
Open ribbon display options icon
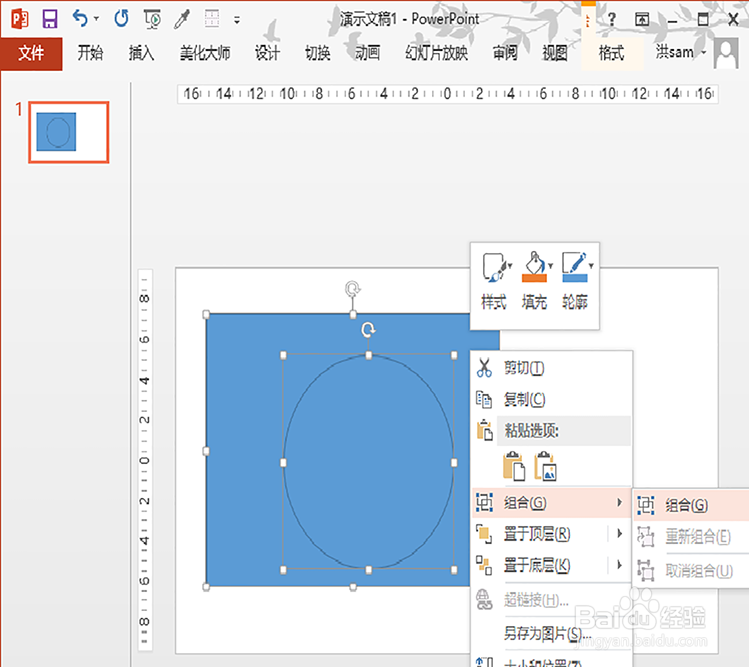coord(642,20)
